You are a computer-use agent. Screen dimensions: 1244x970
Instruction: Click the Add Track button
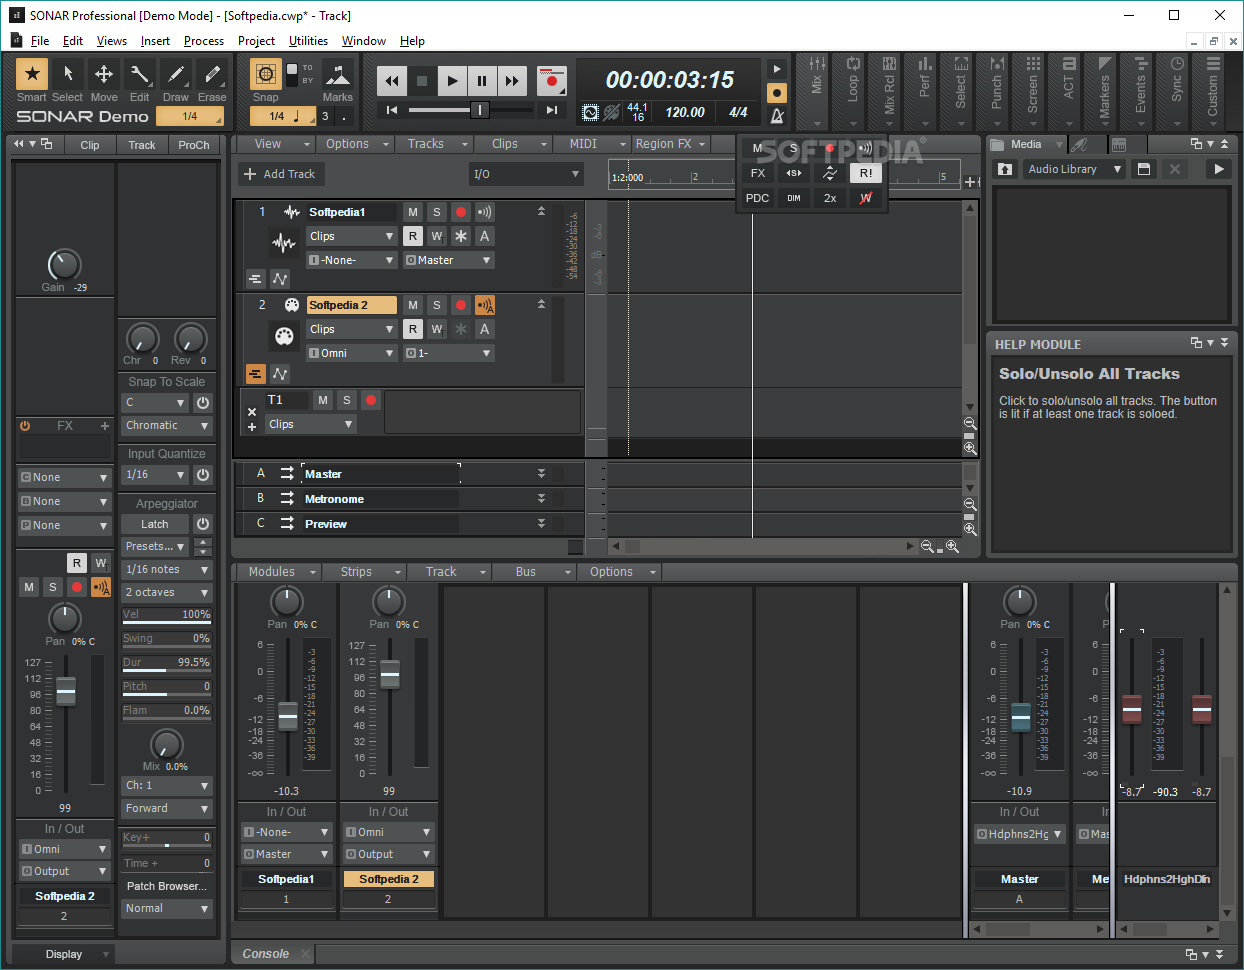point(279,174)
